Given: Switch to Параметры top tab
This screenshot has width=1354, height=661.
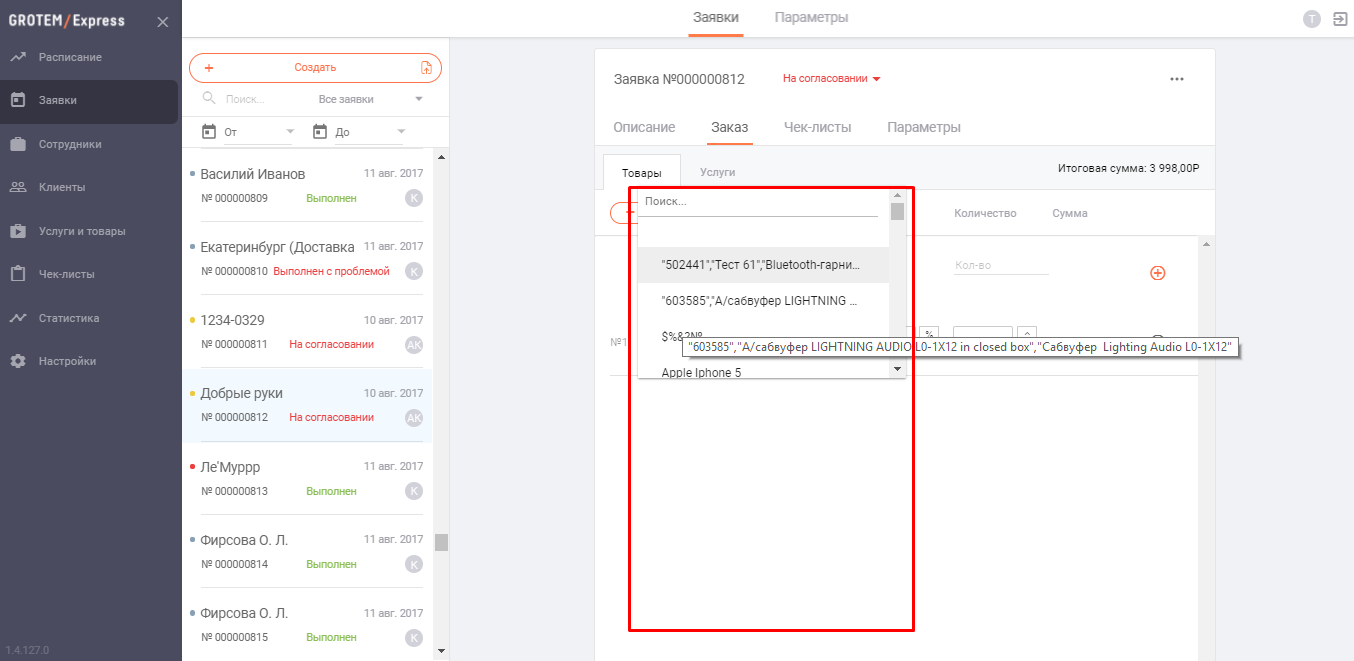Looking at the screenshot, I should click(x=811, y=18).
